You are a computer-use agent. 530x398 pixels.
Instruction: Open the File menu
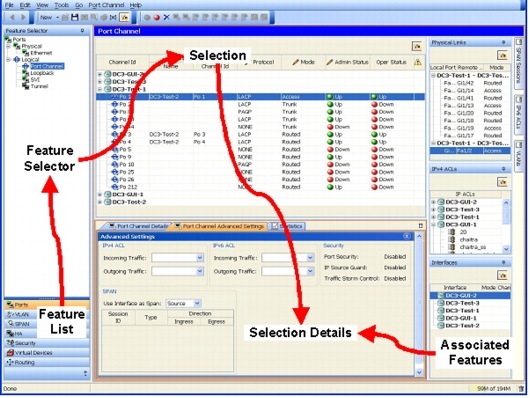tap(9, 5)
